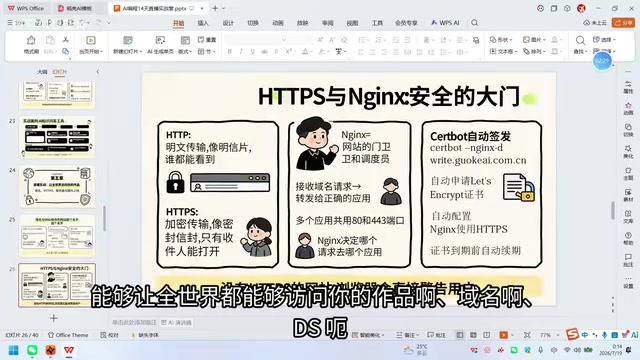Toggle Bold formatting
Image resolution: width=640 pixels, height=360 pixels.
(229, 52)
